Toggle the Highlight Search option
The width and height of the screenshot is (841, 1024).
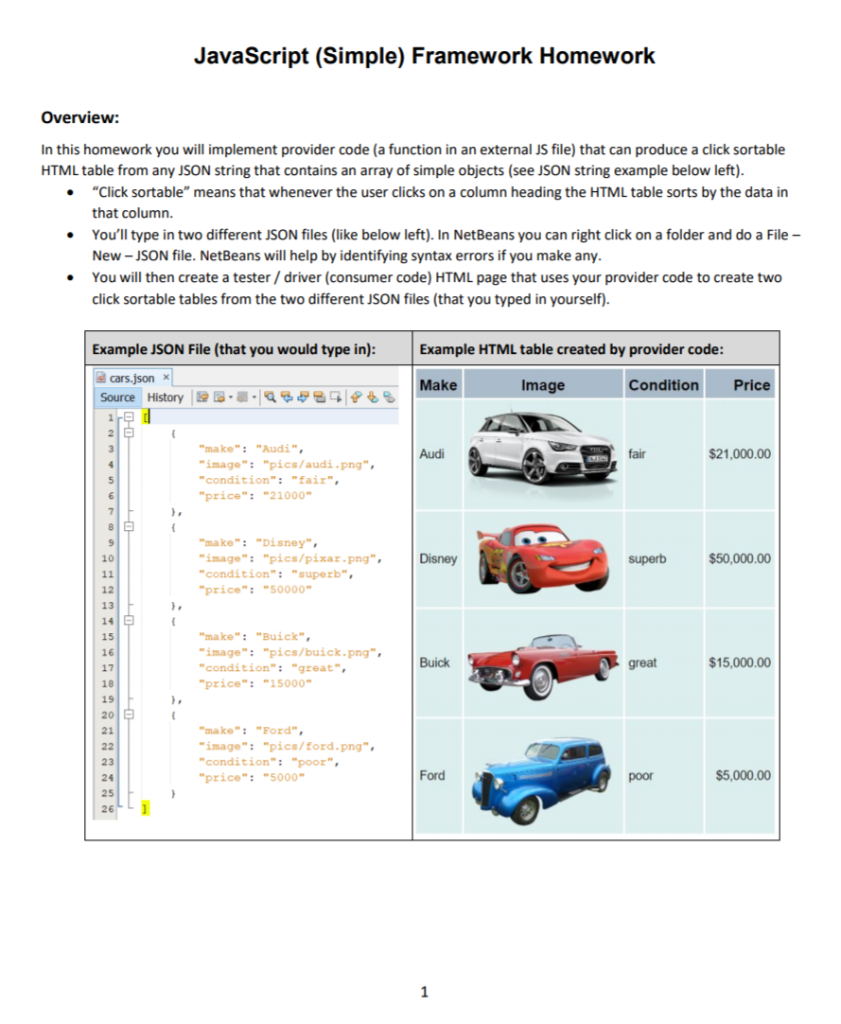(318, 397)
